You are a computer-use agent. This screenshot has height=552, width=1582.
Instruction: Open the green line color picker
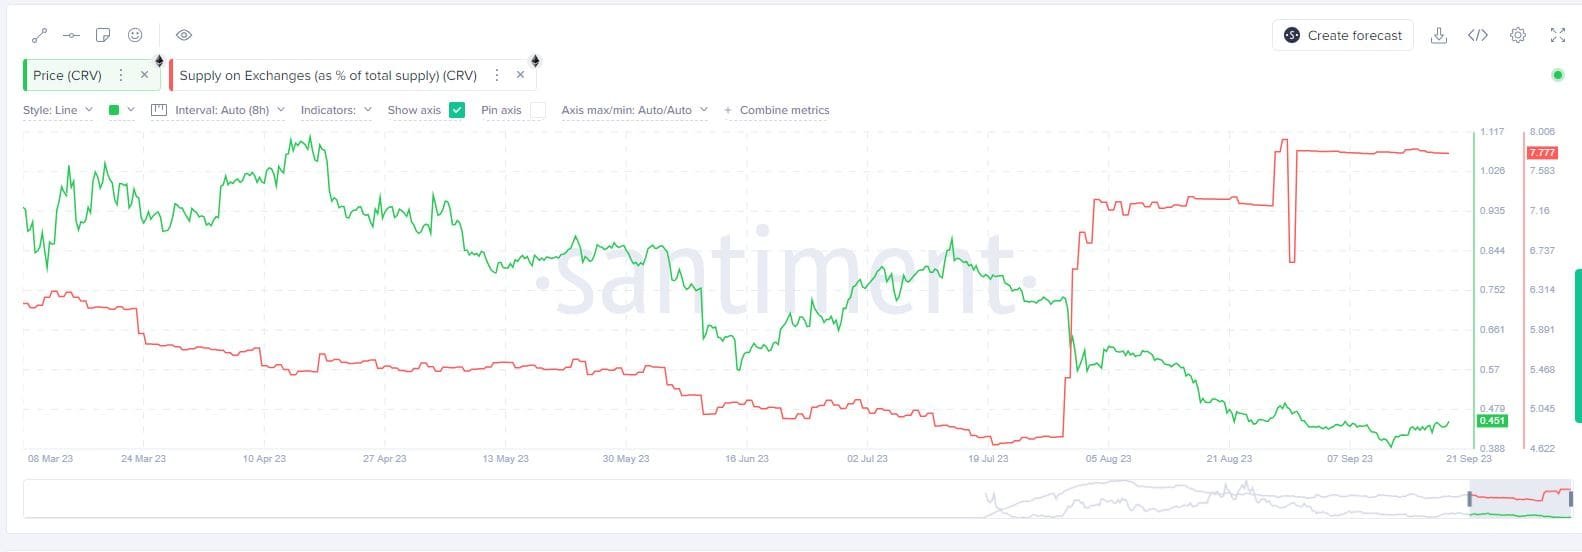click(120, 110)
